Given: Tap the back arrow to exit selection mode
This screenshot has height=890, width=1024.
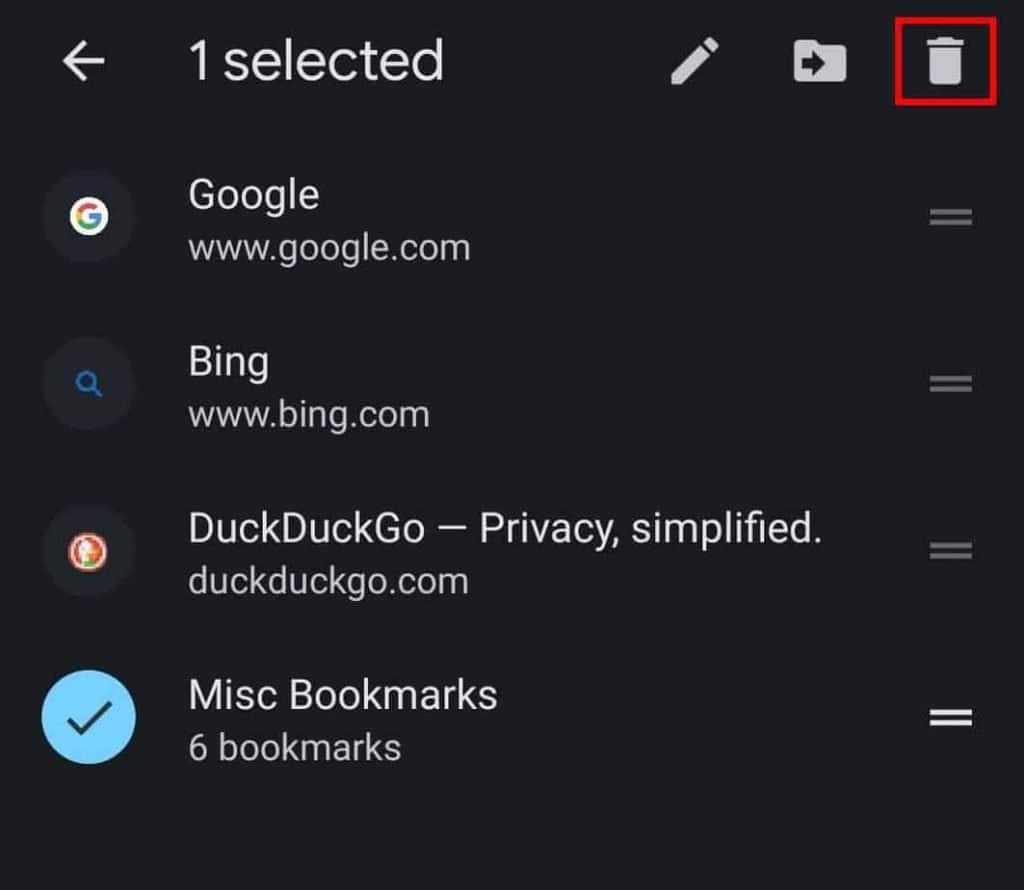Looking at the screenshot, I should tap(84, 61).
